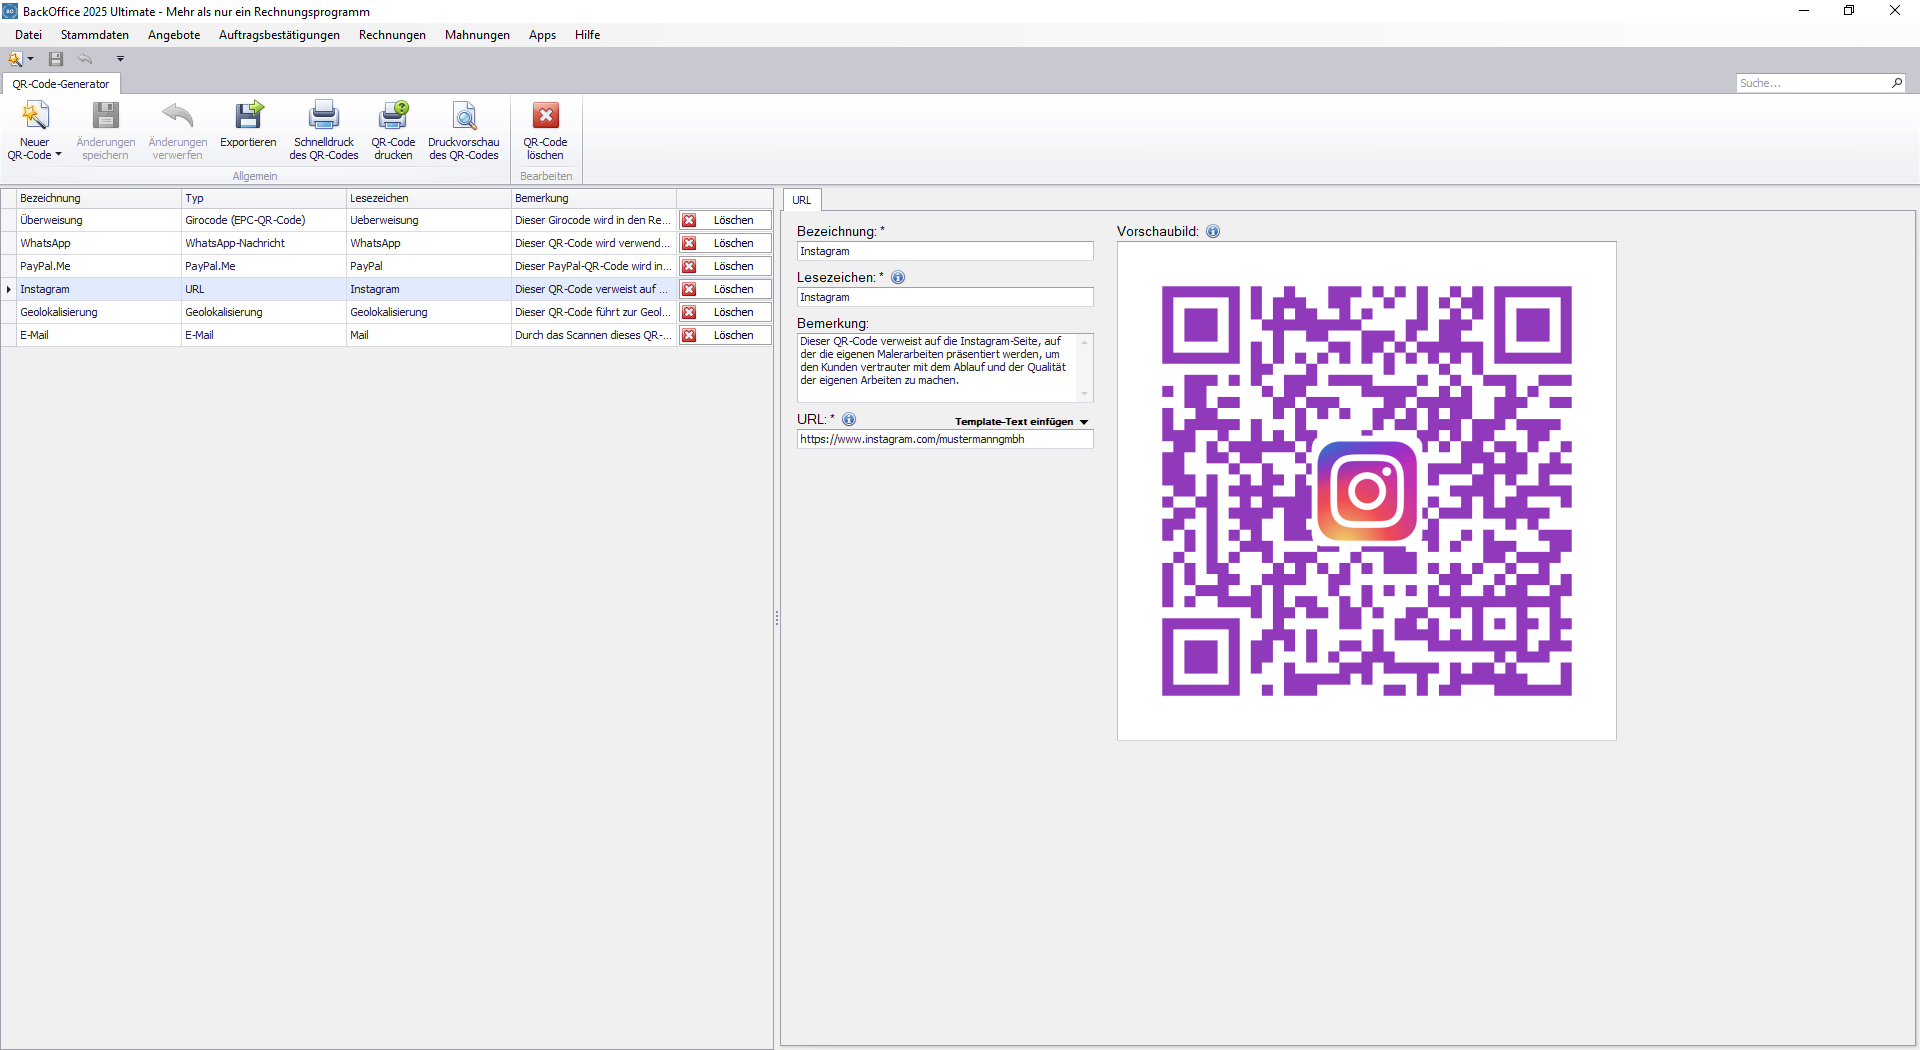Click Bemerkung scrollbar down arrow
Viewport: 1920px width, 1050px height.
(1085, 394)
